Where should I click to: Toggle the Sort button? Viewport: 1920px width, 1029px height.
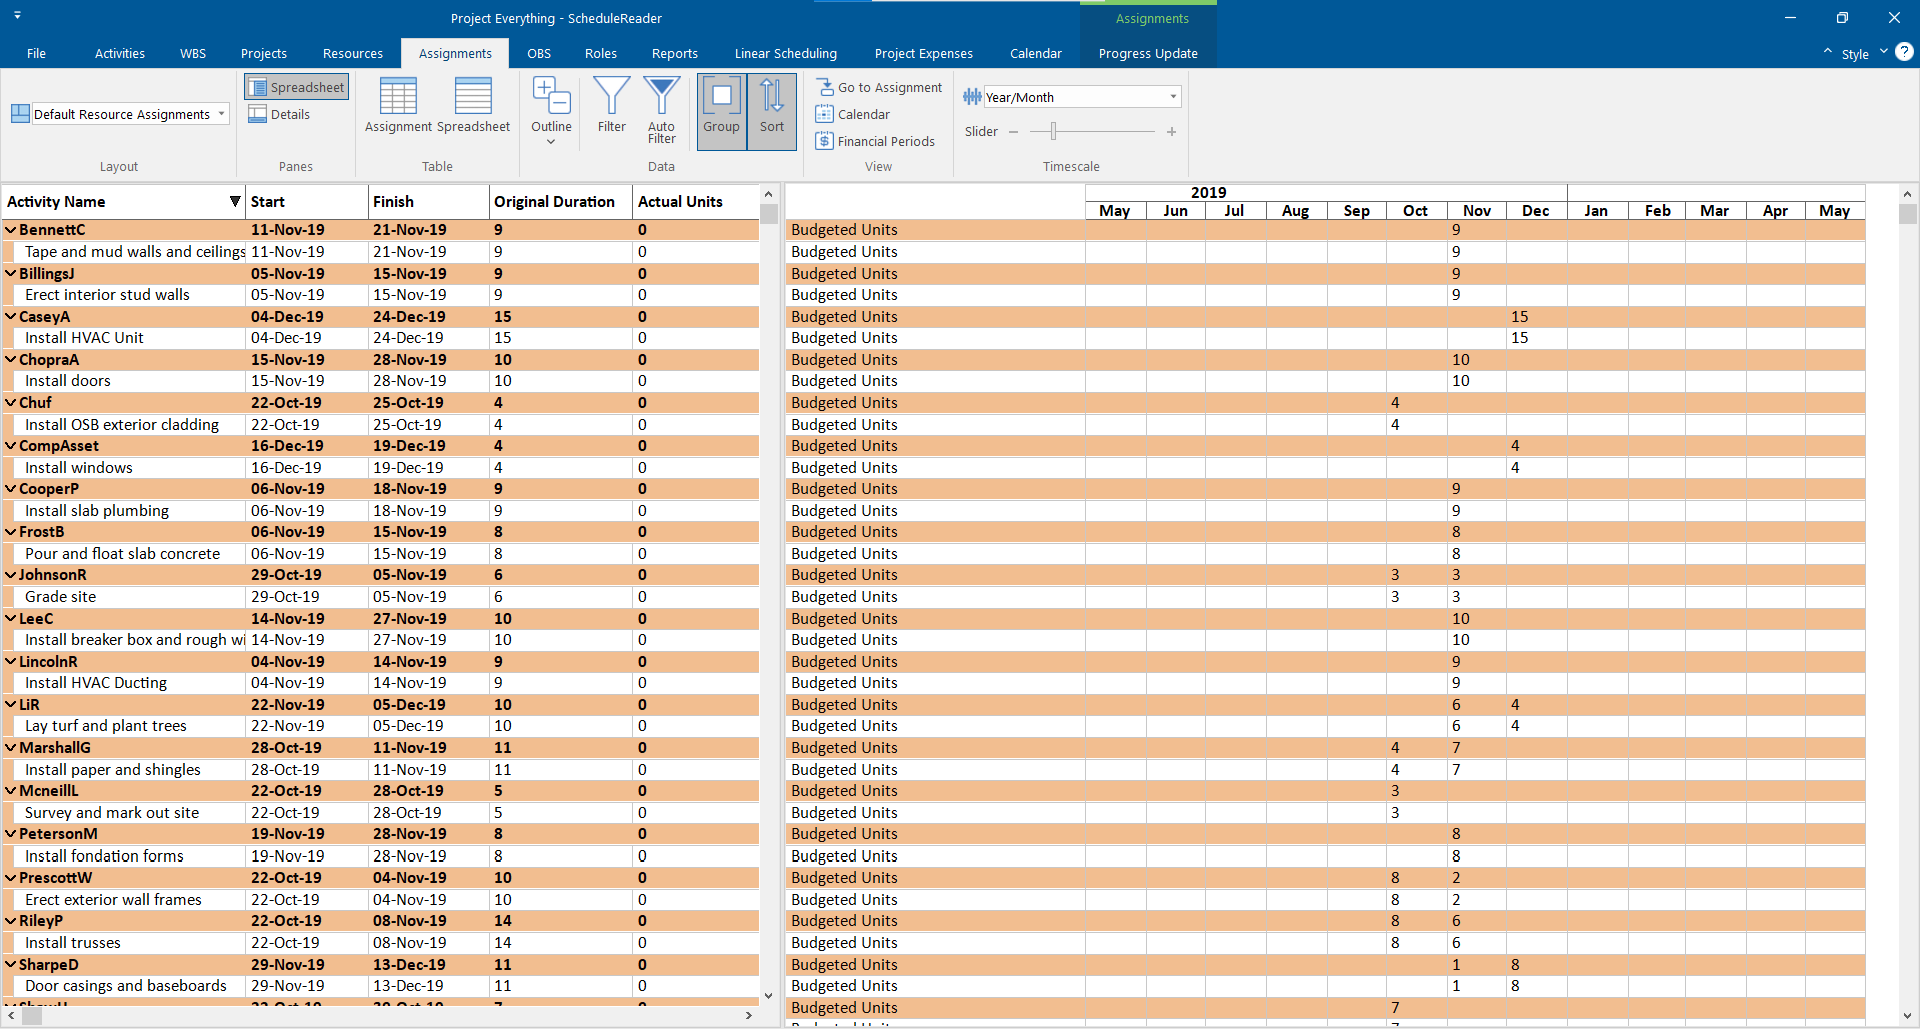(771, 111)
